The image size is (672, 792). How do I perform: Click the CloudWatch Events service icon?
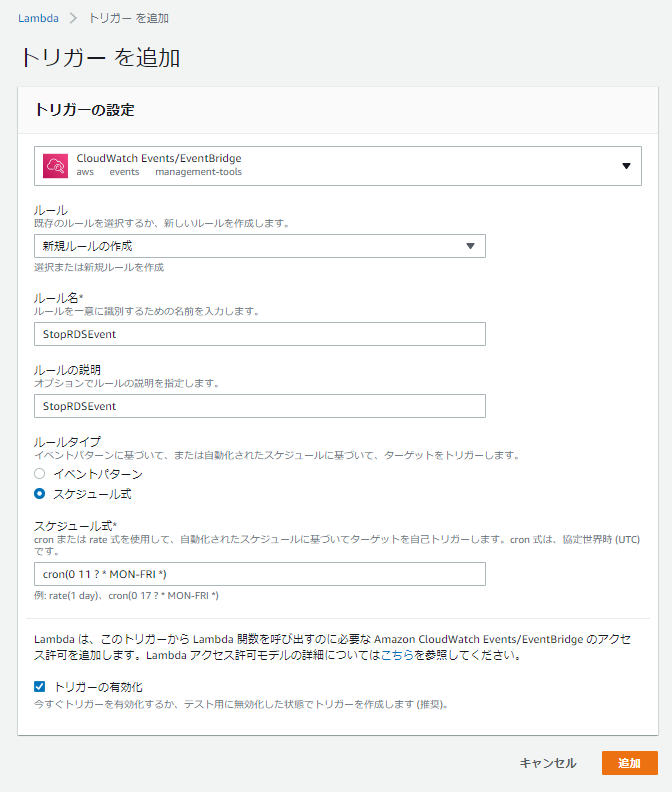click(56, 166)
